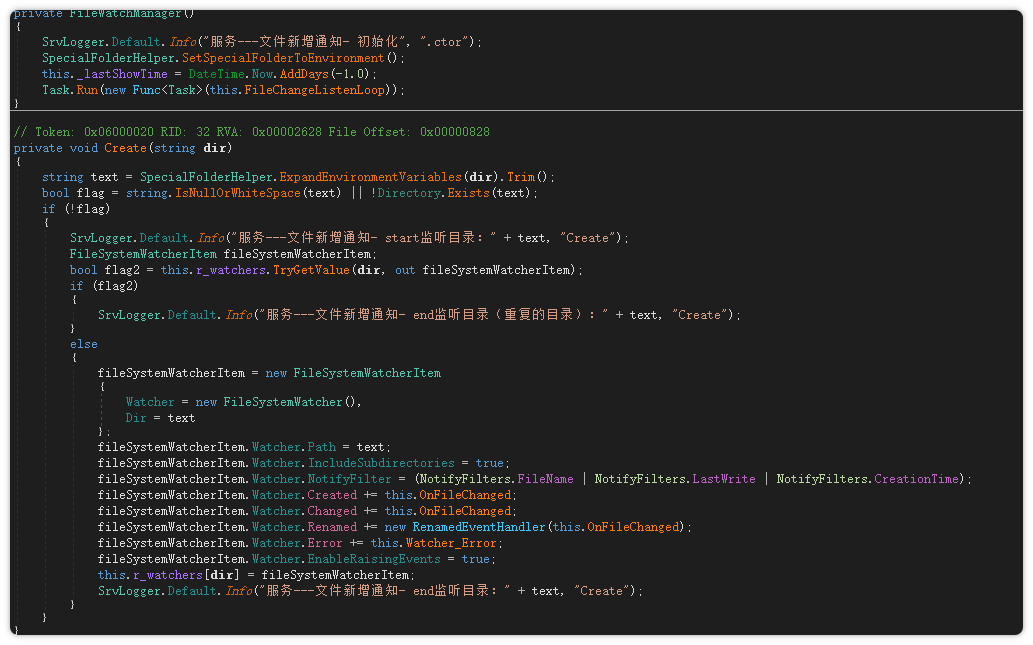
Task: Click the NotifyFilters.LastWrite enum member
Action: (724, 479)
